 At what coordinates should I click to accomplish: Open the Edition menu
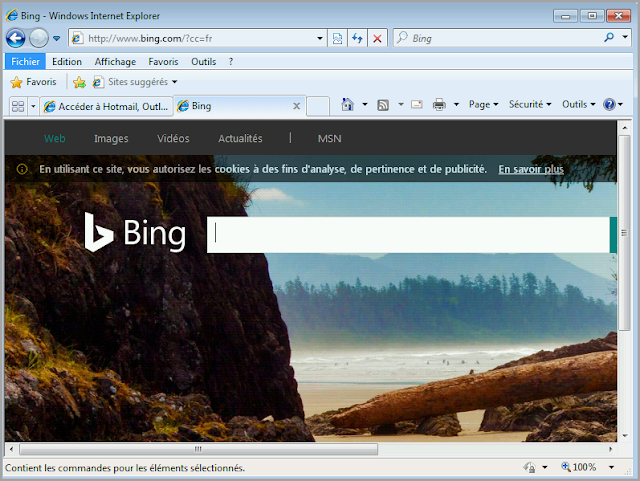coord(67,62)
